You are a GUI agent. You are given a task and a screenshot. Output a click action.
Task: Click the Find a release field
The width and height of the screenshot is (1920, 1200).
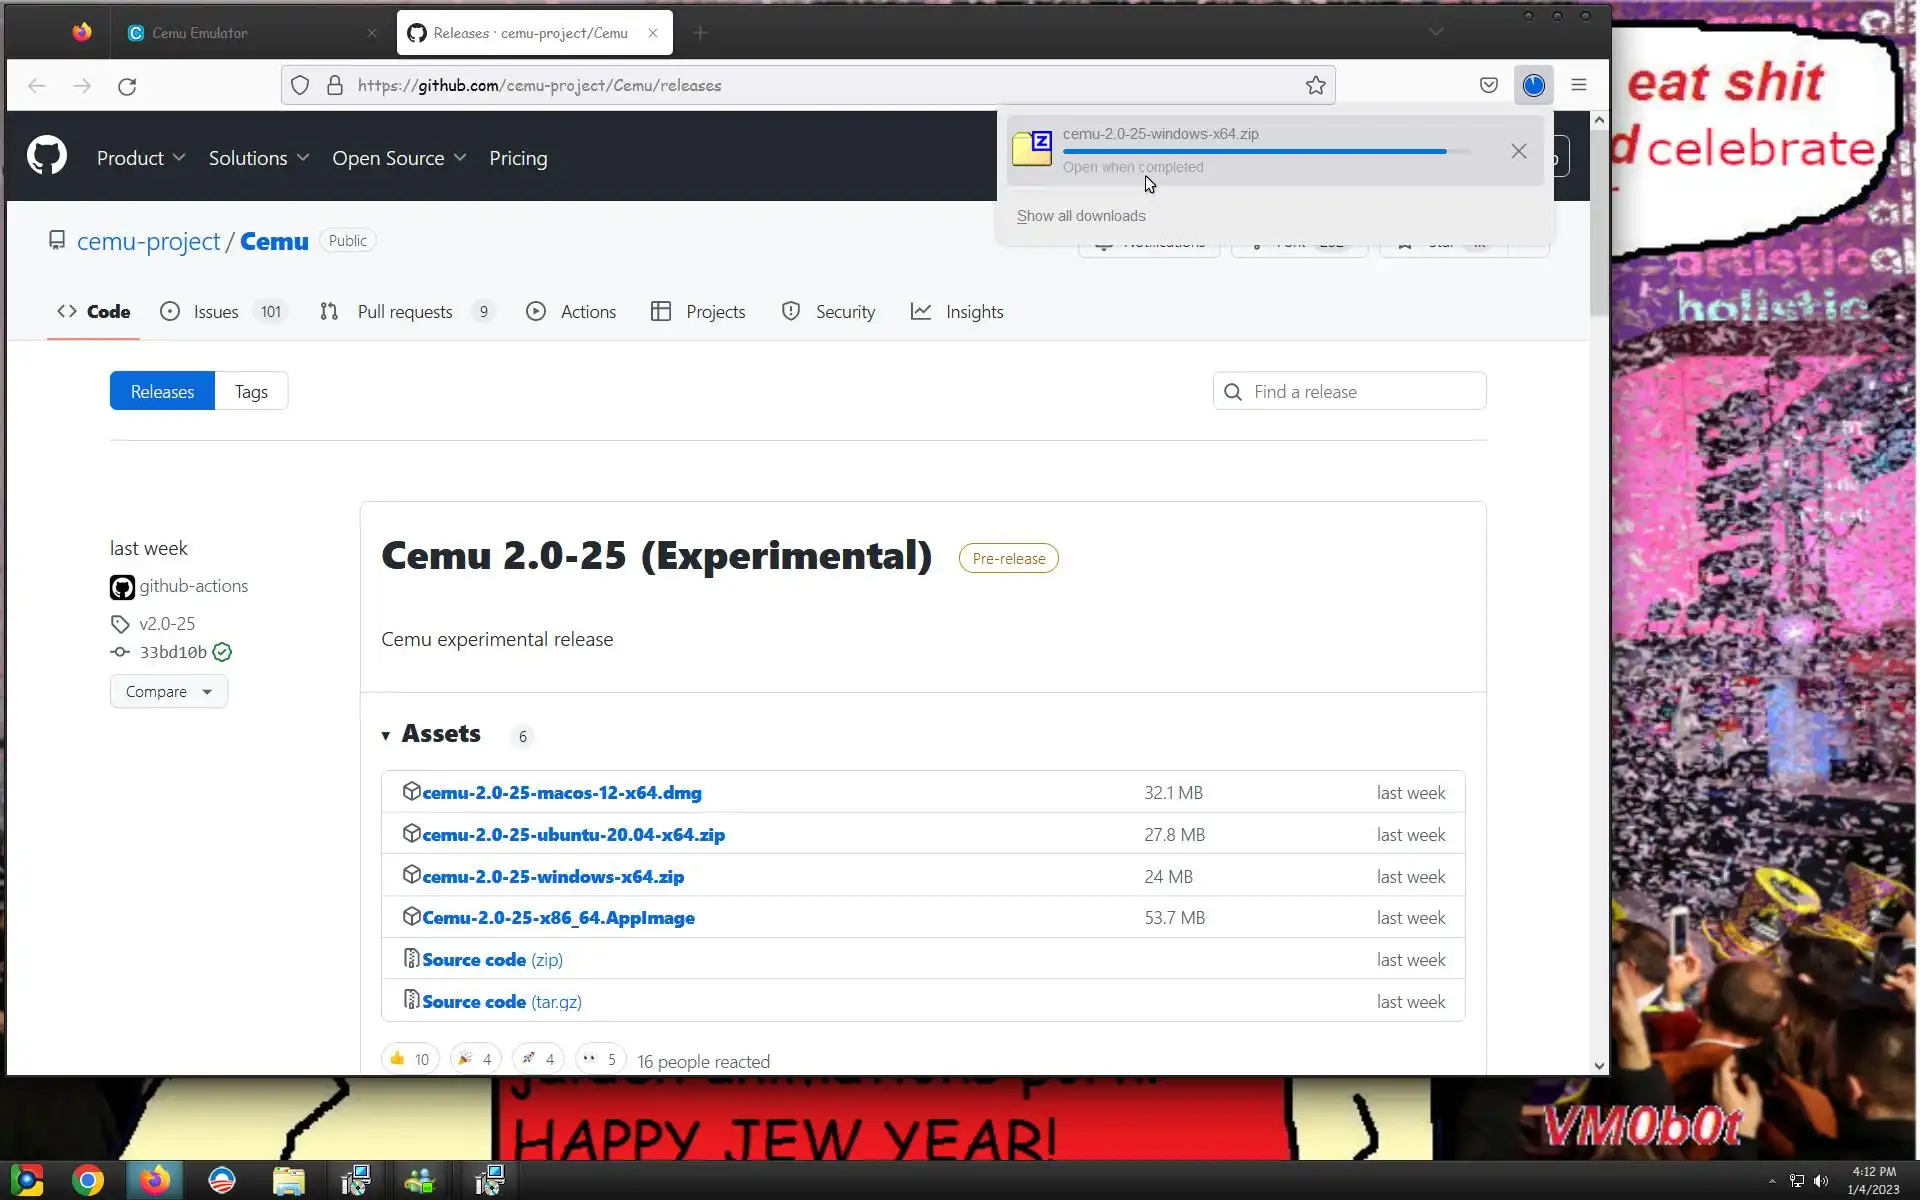(1350, 391)
